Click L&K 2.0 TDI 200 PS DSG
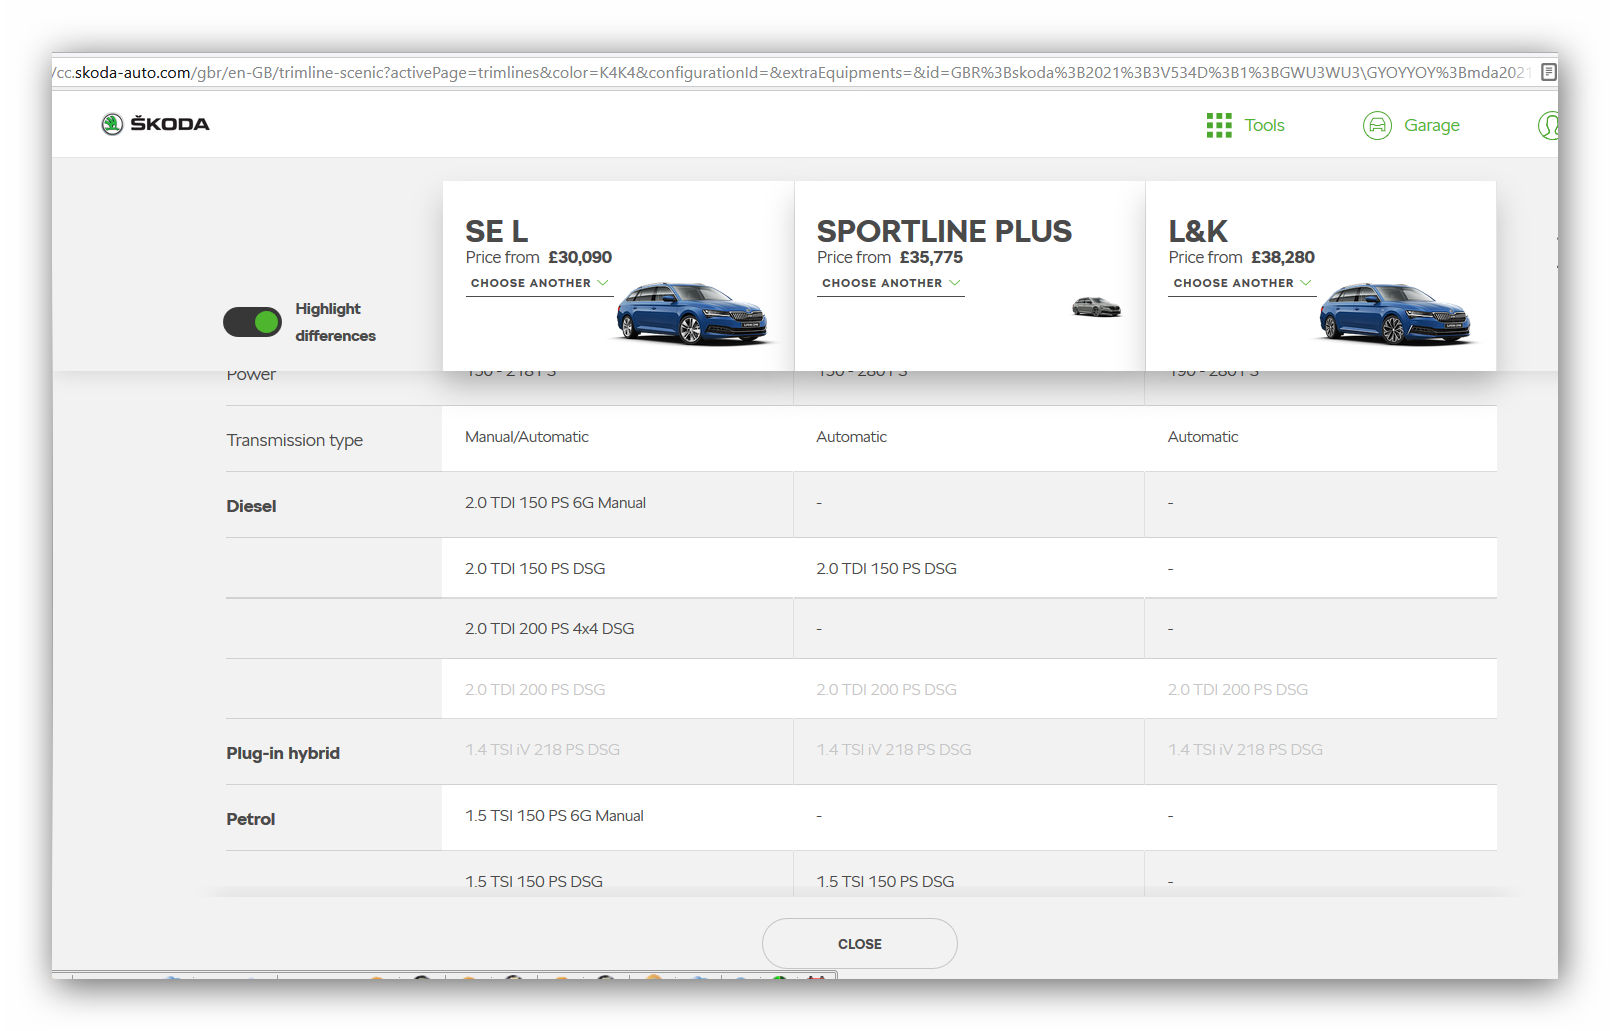 point(1238,690)
